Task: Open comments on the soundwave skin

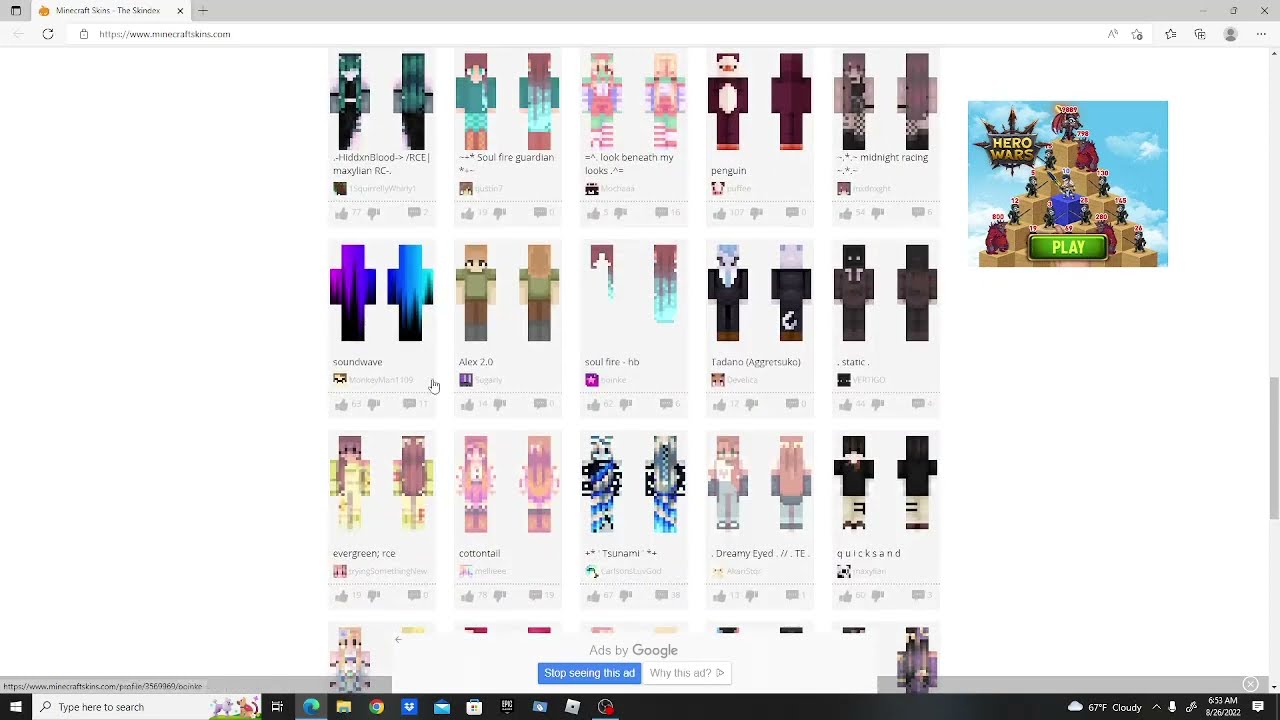Action: [409, 404]
